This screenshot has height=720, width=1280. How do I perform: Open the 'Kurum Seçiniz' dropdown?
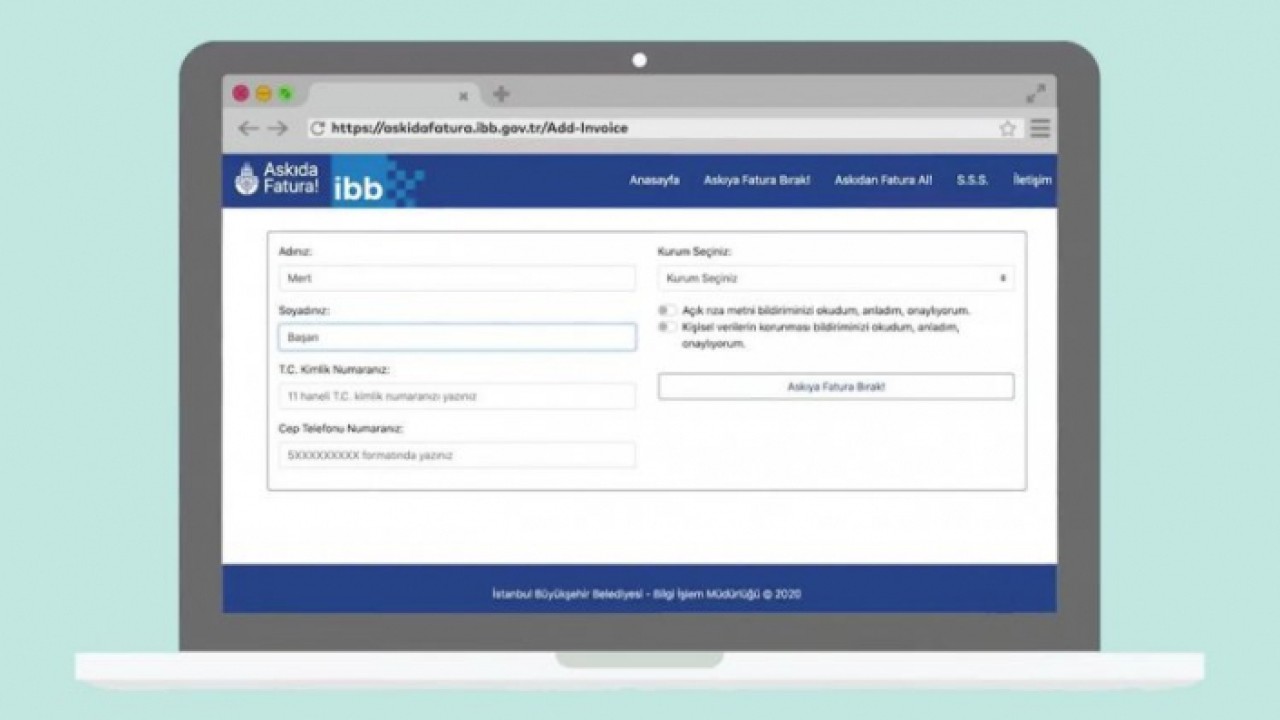(835, 279)
